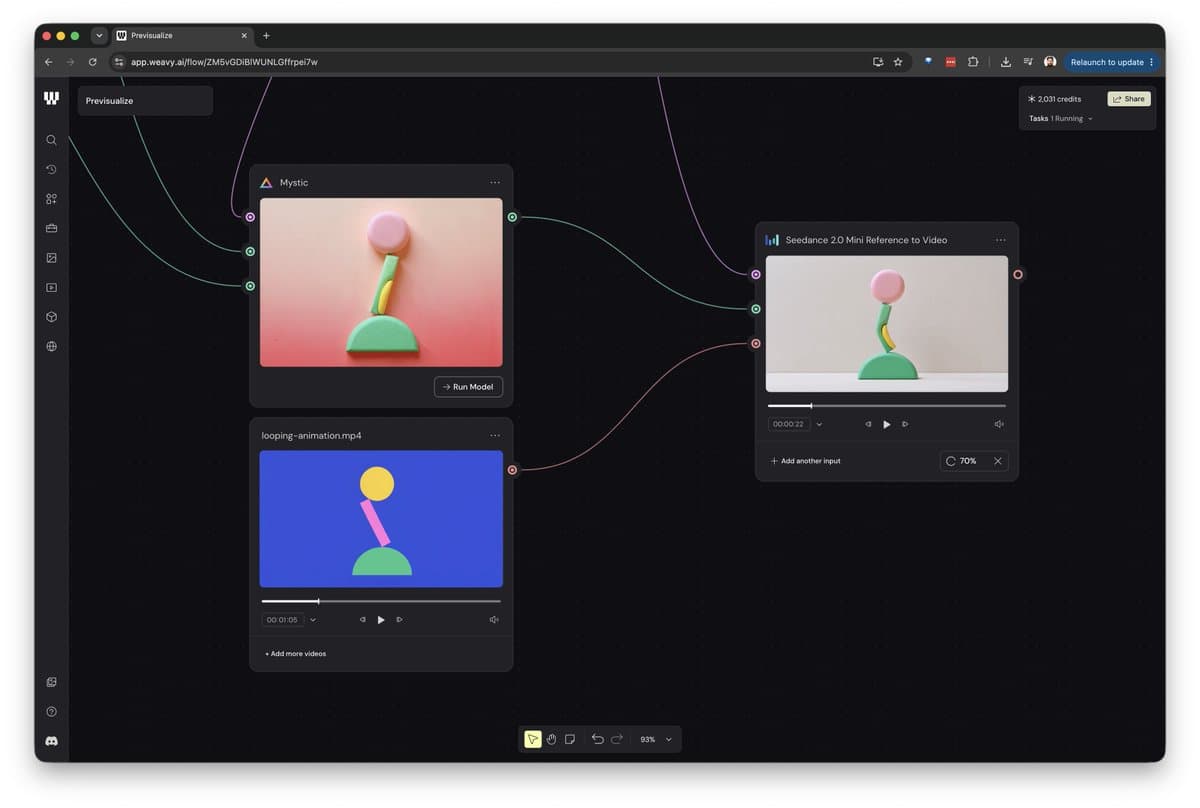
Task: Click the Previsualize project name field
Action: click(x=145, y=101)
